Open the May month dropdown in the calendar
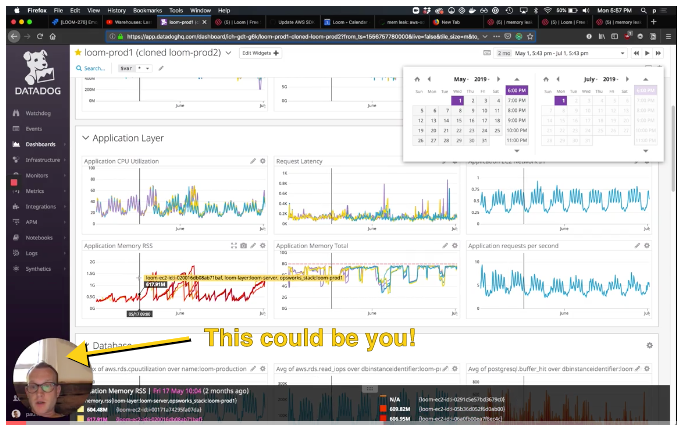The image size is (684, 435). coord(461,79)
